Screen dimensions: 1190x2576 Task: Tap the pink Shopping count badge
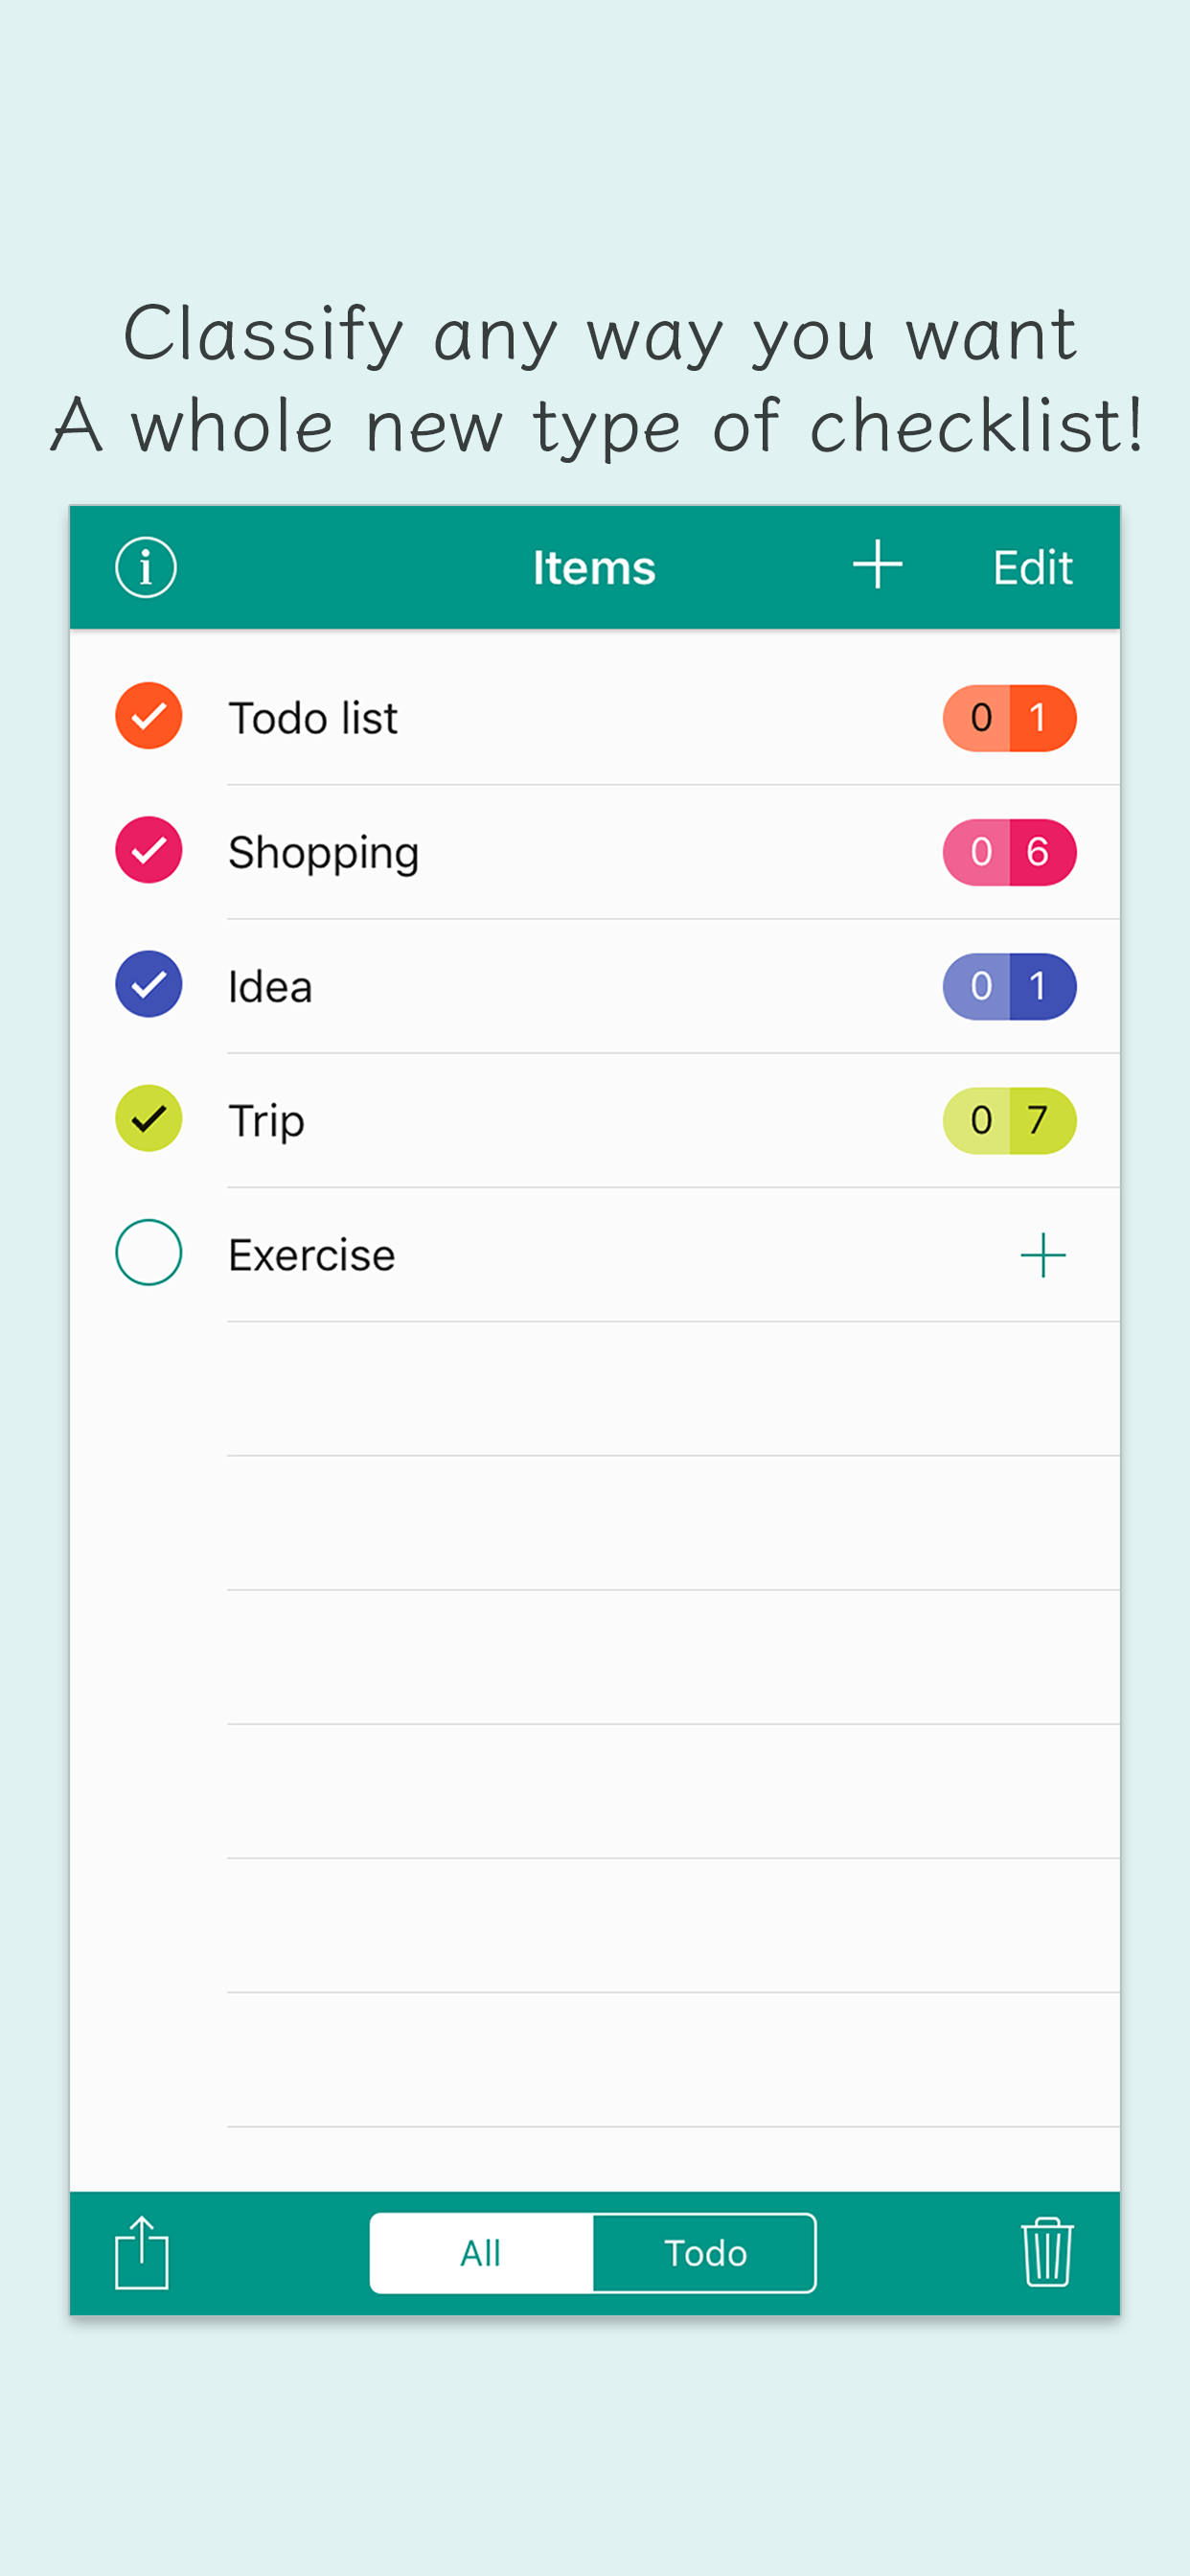click(x=1009, y=852)
